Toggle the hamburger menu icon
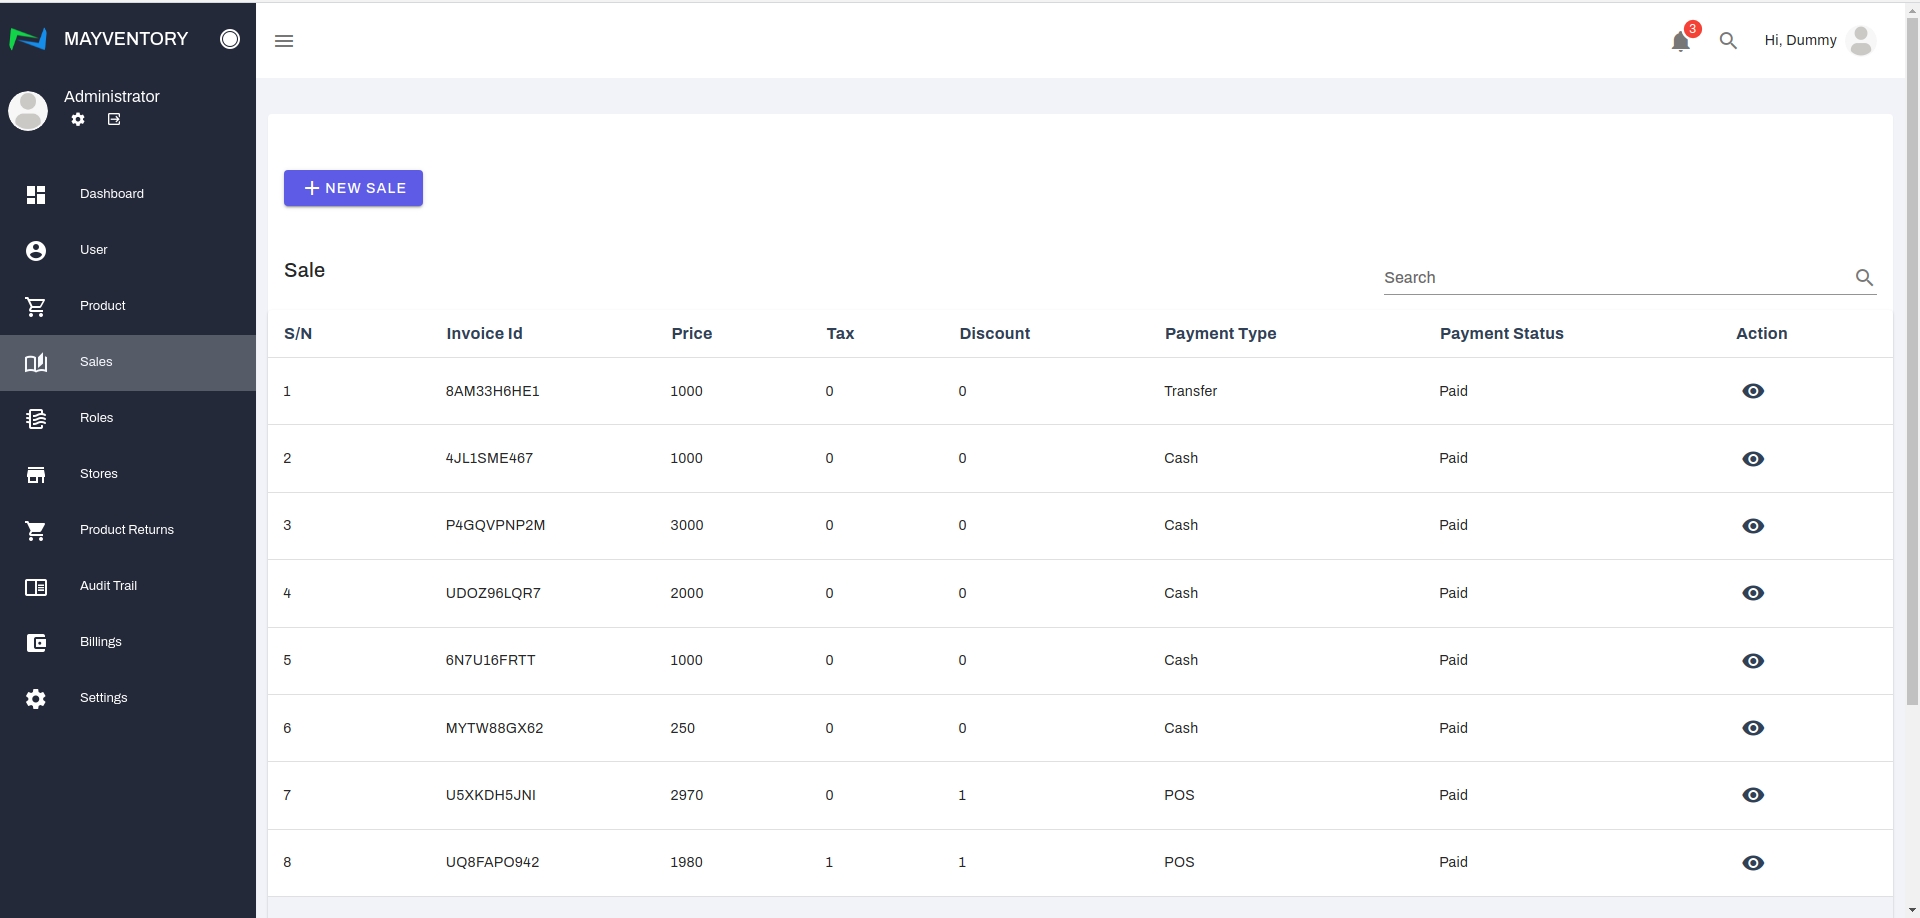 pos(284,41)
